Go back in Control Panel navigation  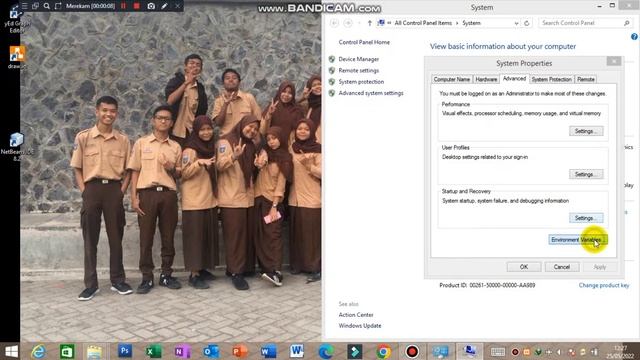[x=334, y=23]
